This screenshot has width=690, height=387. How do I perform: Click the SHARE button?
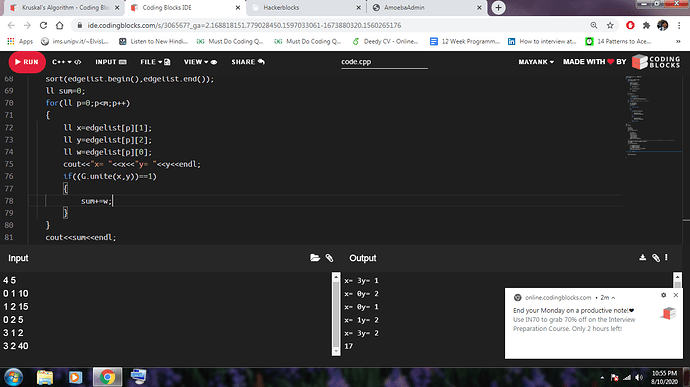coord(248,62)
